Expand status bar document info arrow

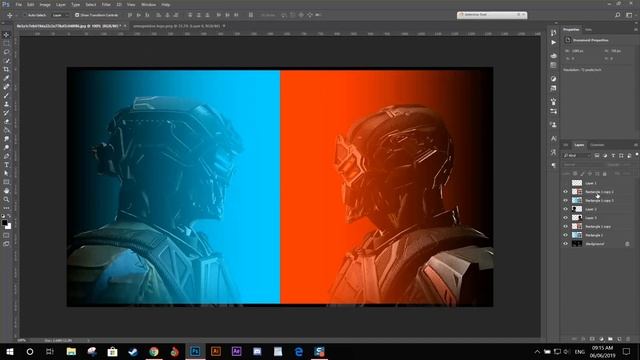click(x=89, y=340)
